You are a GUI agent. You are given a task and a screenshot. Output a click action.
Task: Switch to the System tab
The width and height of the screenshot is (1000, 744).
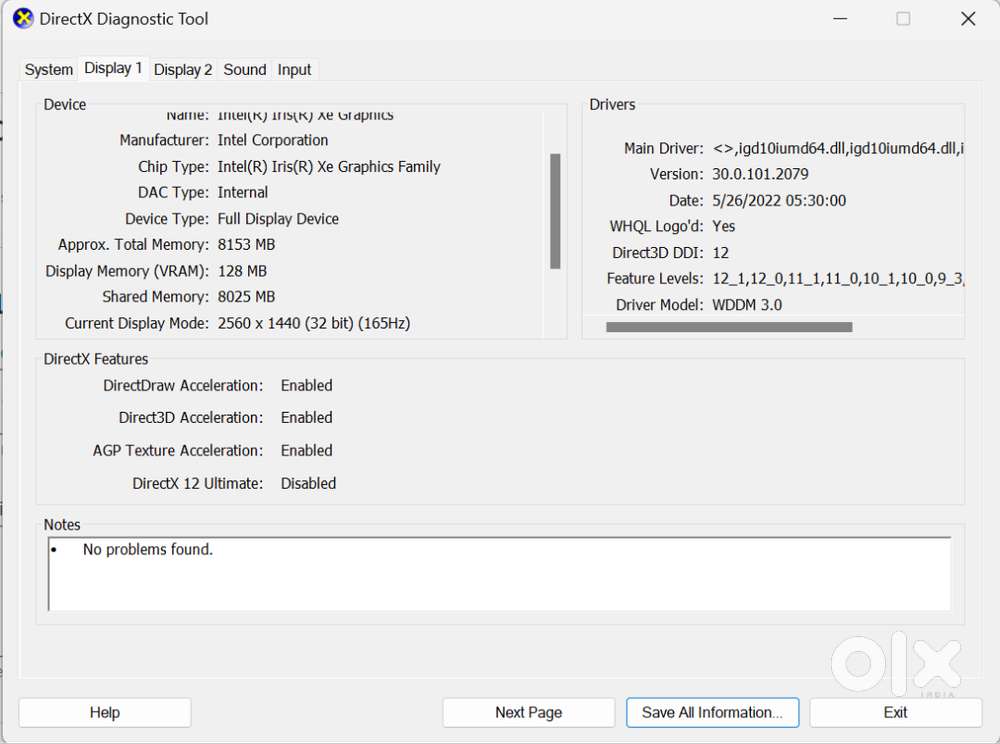click(x=48, y=70)
